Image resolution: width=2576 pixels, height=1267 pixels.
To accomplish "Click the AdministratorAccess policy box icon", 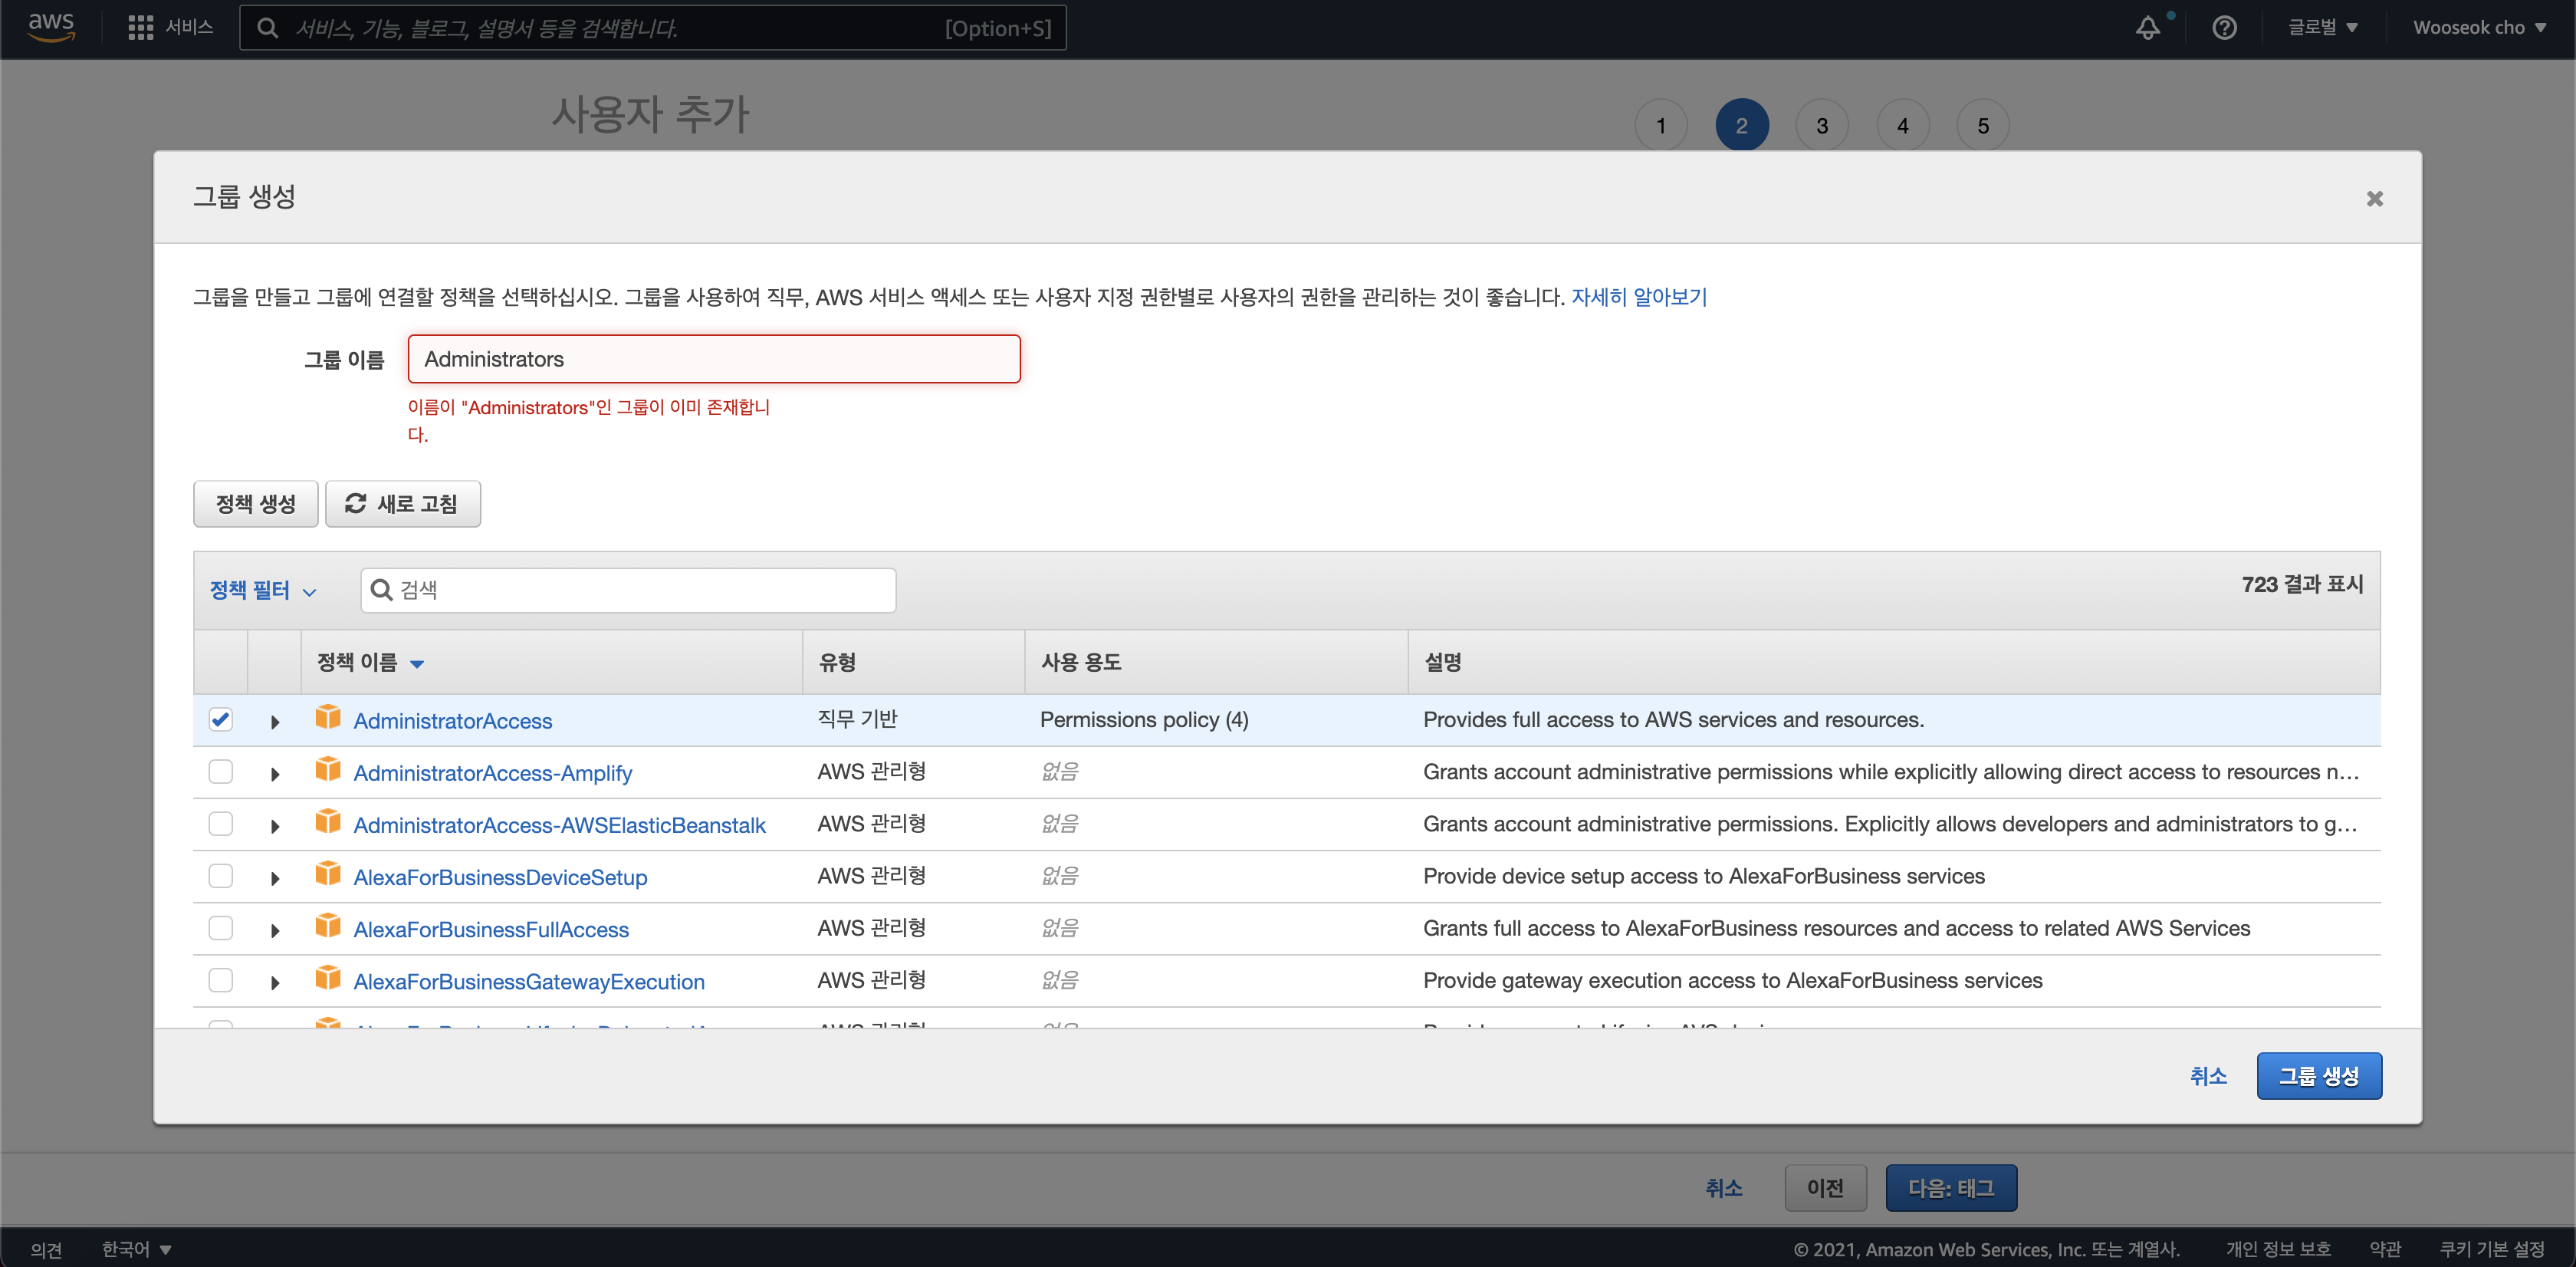I will (x=328, y=718).
